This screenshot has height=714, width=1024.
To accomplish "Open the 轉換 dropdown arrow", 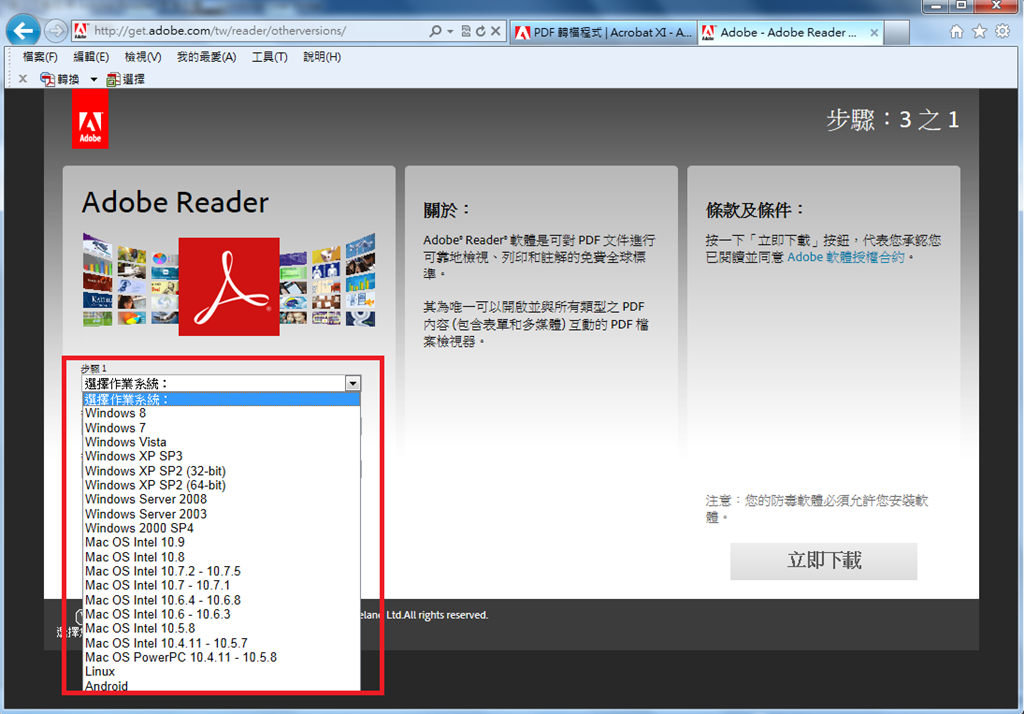I will [x=93, y=80].
